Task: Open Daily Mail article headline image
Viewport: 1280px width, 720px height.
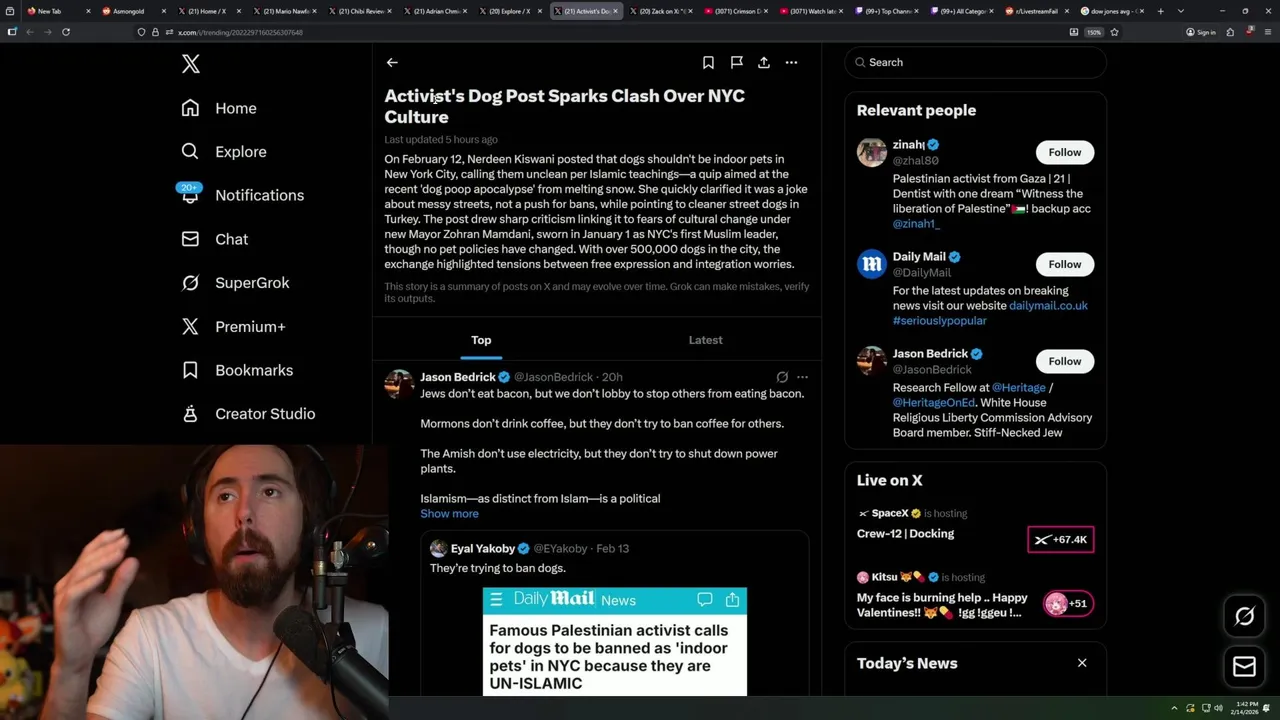Action: 614,642
